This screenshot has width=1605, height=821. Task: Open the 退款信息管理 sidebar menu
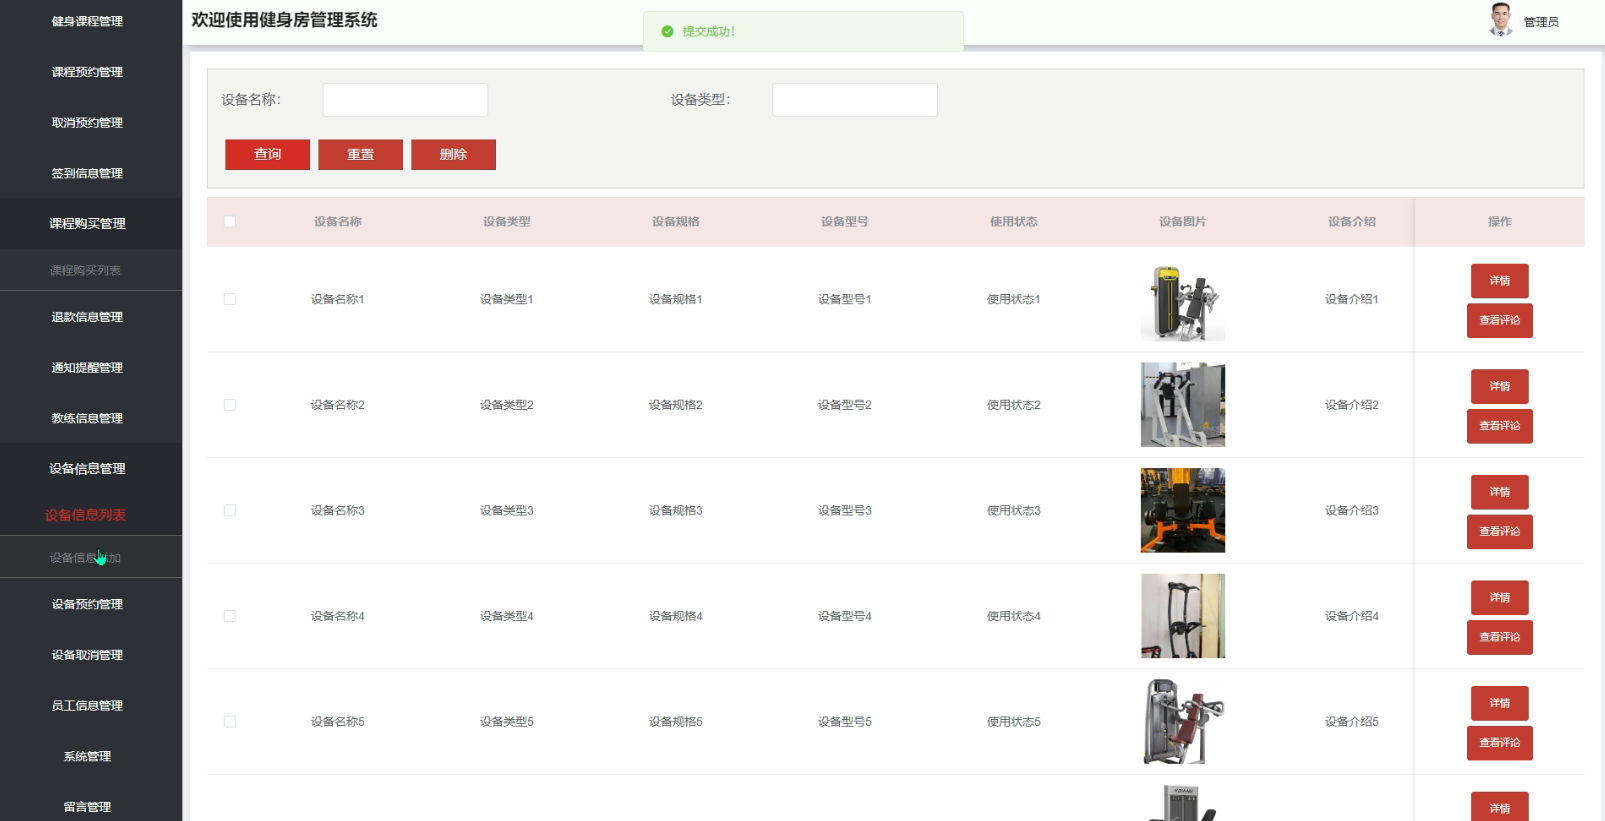coord(87,317)
